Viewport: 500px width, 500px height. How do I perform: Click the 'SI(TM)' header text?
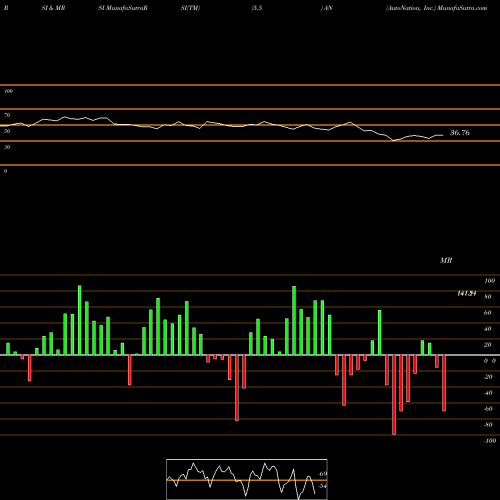click(190, 8)
